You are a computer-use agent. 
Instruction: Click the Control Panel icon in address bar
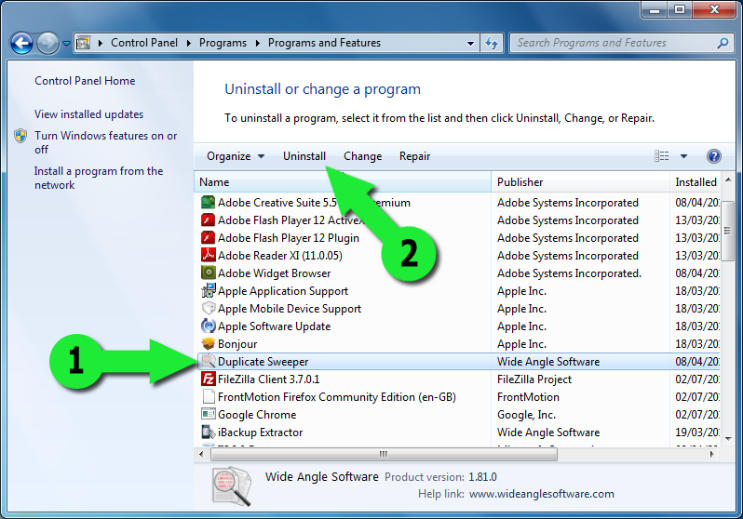pos(83,43)
